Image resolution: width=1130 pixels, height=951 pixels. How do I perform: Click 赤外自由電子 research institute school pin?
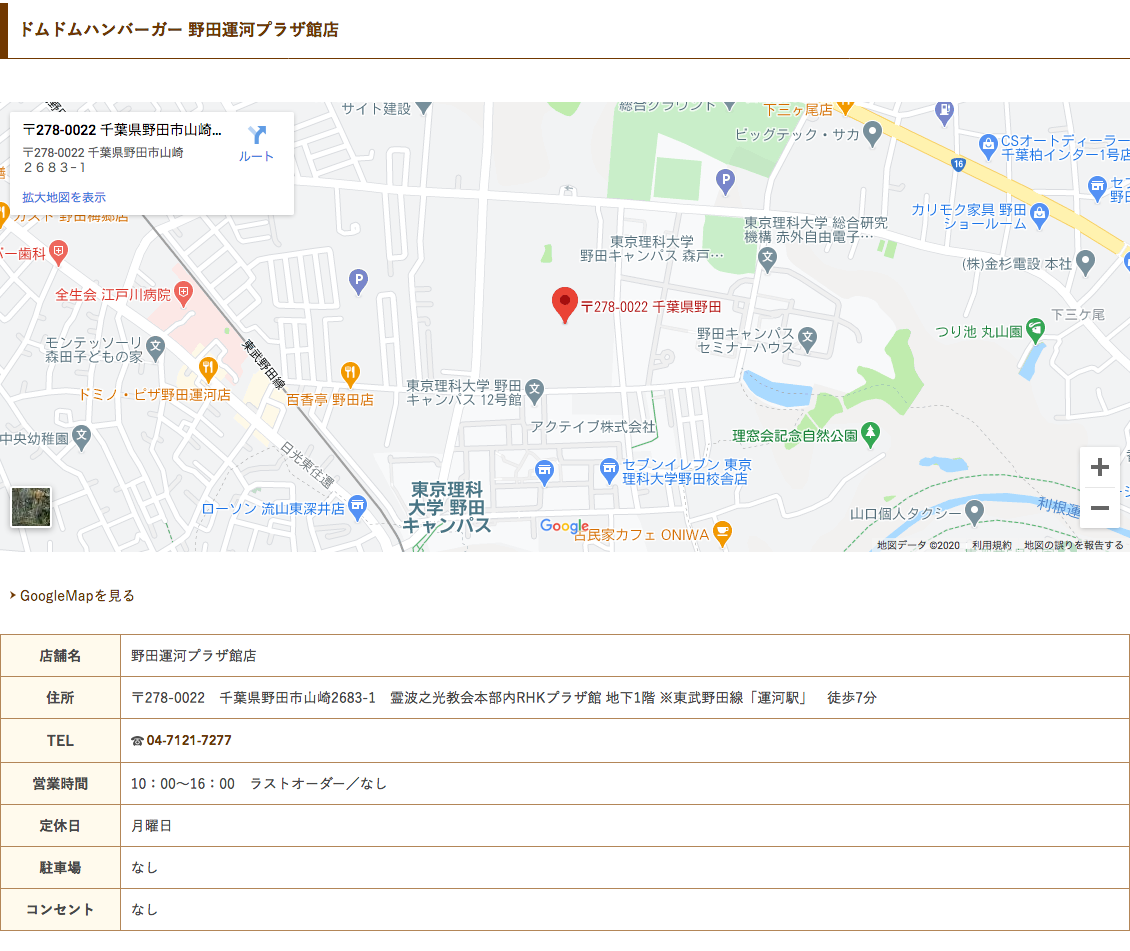coord(768,259)
